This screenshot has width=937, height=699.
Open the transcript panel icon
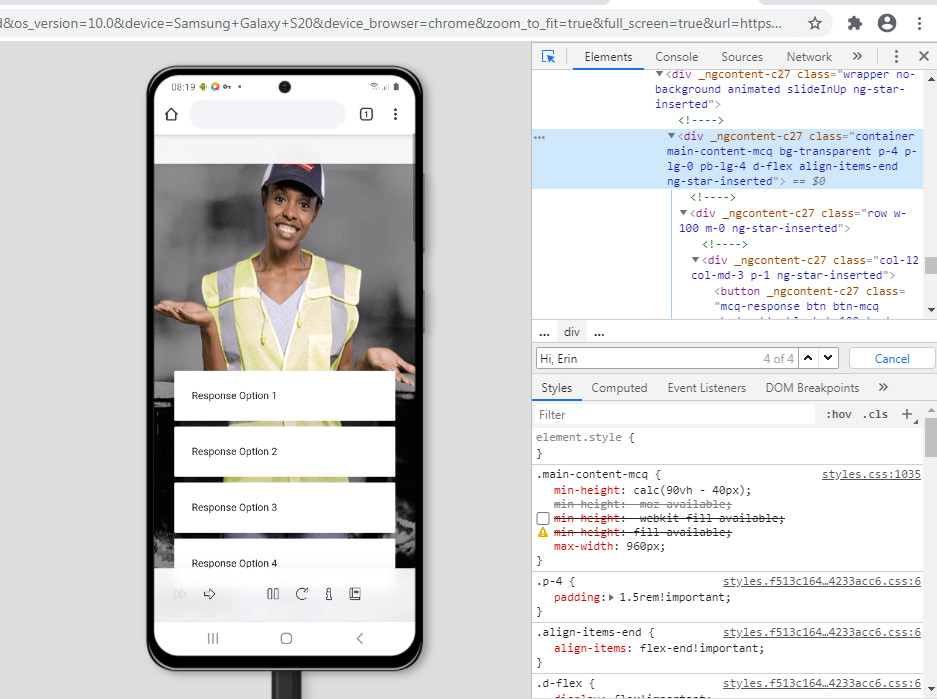click(355, 594)
